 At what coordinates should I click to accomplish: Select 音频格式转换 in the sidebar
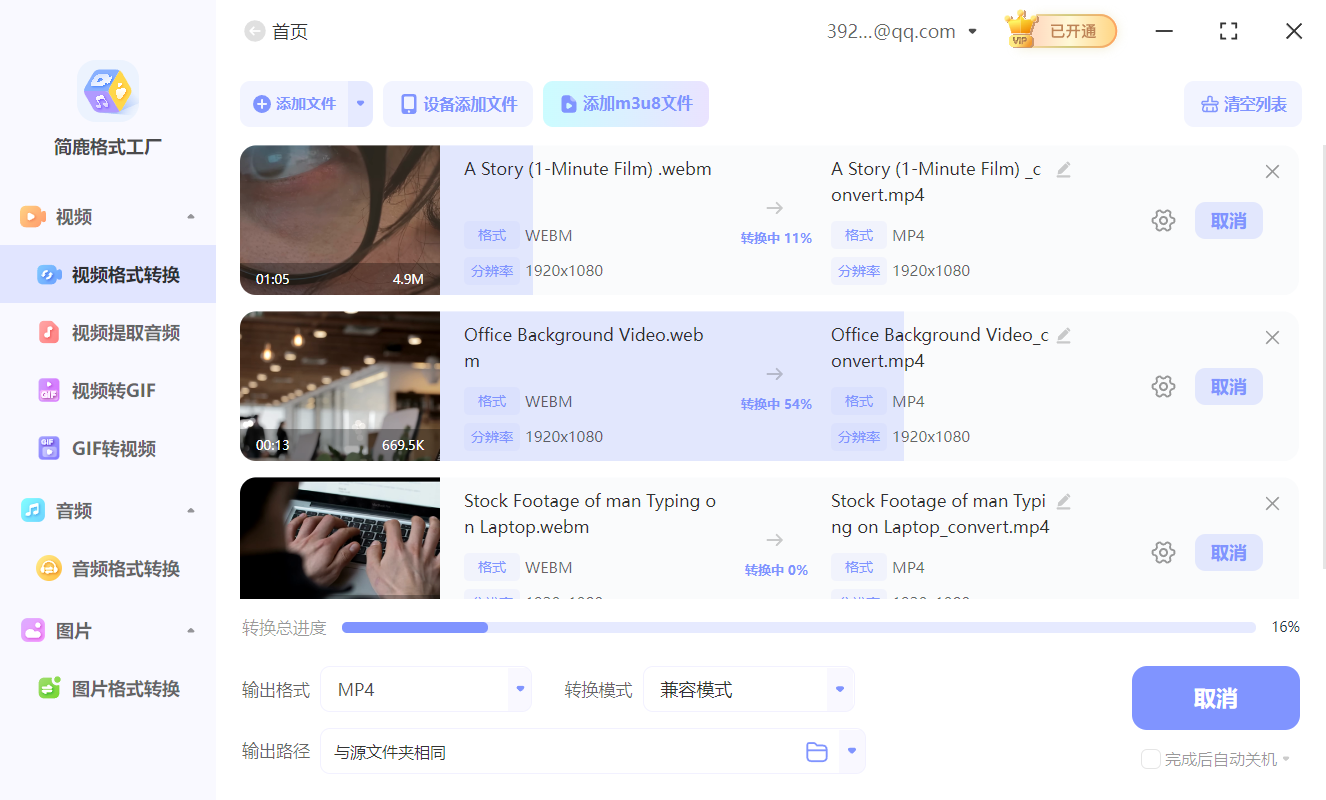[108, 569]
